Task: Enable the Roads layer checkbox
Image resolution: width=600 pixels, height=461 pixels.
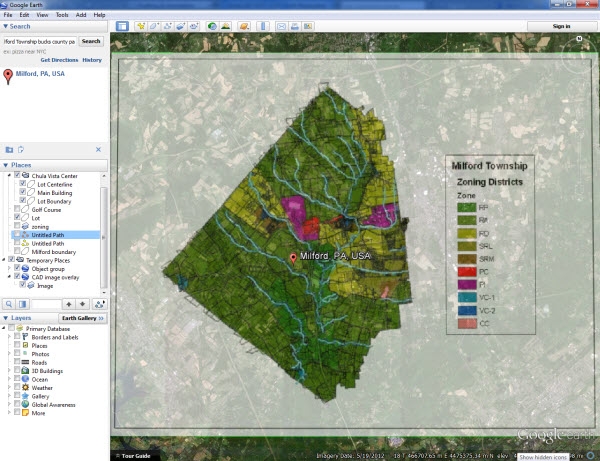Action: (x=17, y=362)
